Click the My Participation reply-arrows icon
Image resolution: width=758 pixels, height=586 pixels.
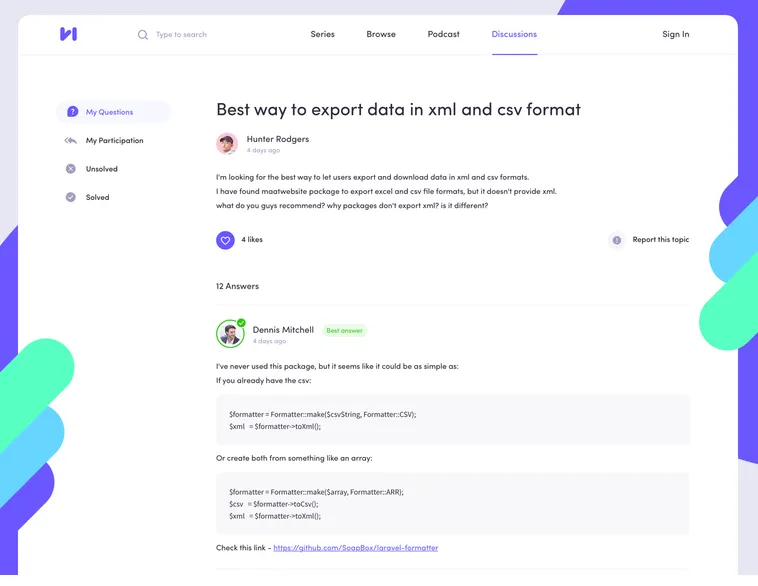point(71,141)
